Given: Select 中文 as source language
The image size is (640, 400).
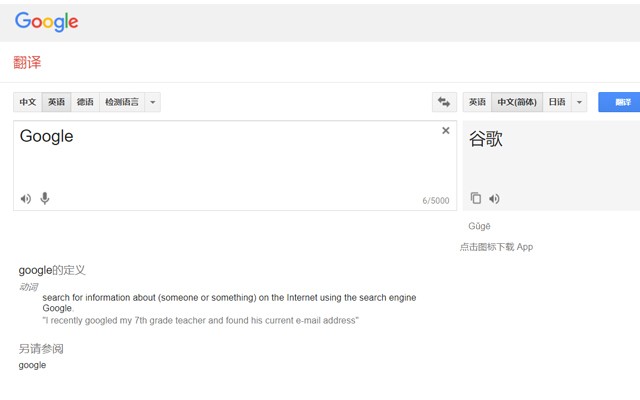Looking at the screenshot, I should point(27,102).
